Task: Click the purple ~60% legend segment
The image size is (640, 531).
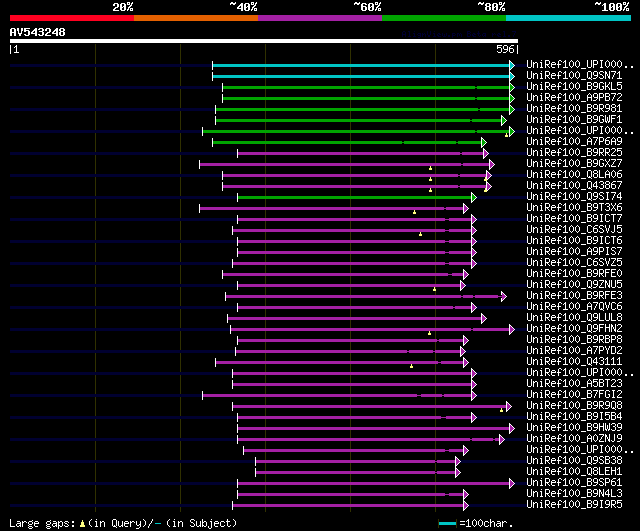Action: pyautogui.click(x=320, y=18)
